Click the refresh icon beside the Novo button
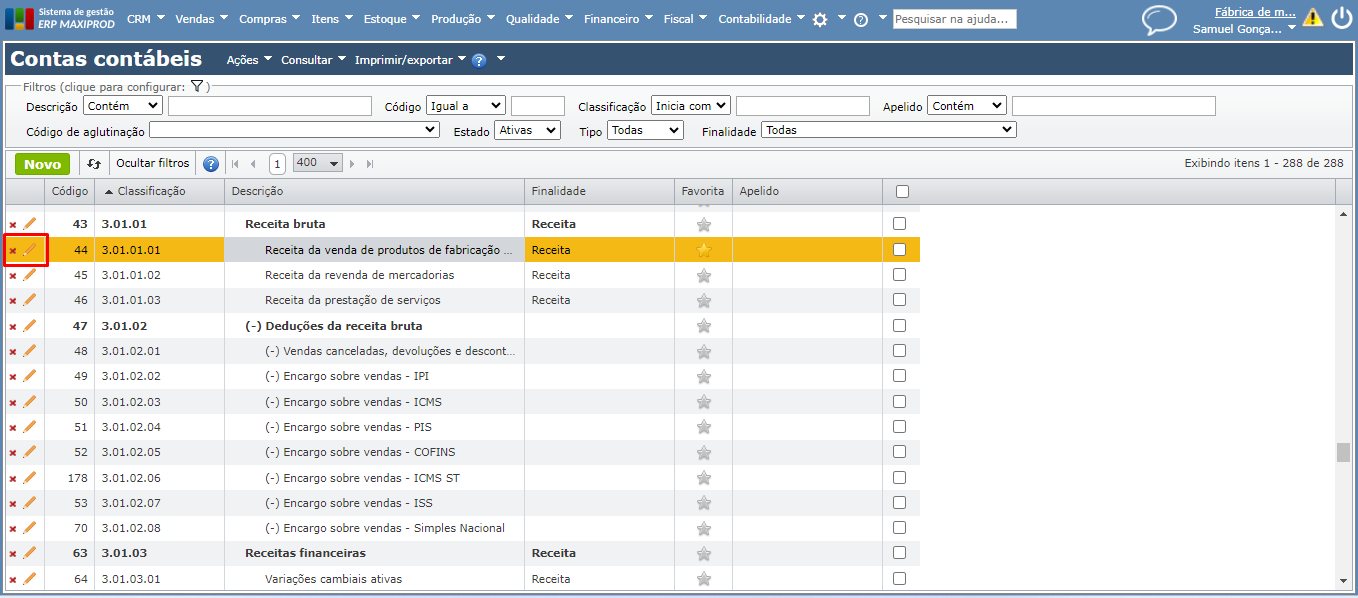The height and width of the screenshot is (598, 1358). (x=94, y=164)
